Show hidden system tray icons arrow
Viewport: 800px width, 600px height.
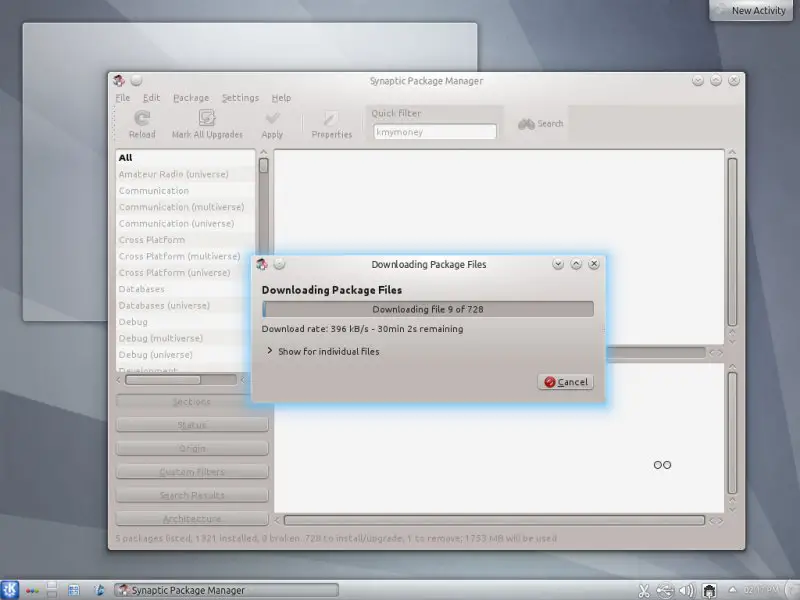(732, 590)
